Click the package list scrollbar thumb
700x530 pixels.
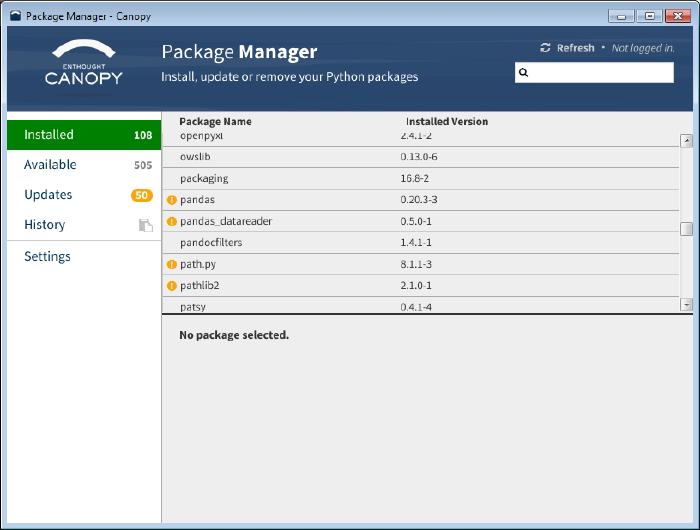tap(686, 229)
